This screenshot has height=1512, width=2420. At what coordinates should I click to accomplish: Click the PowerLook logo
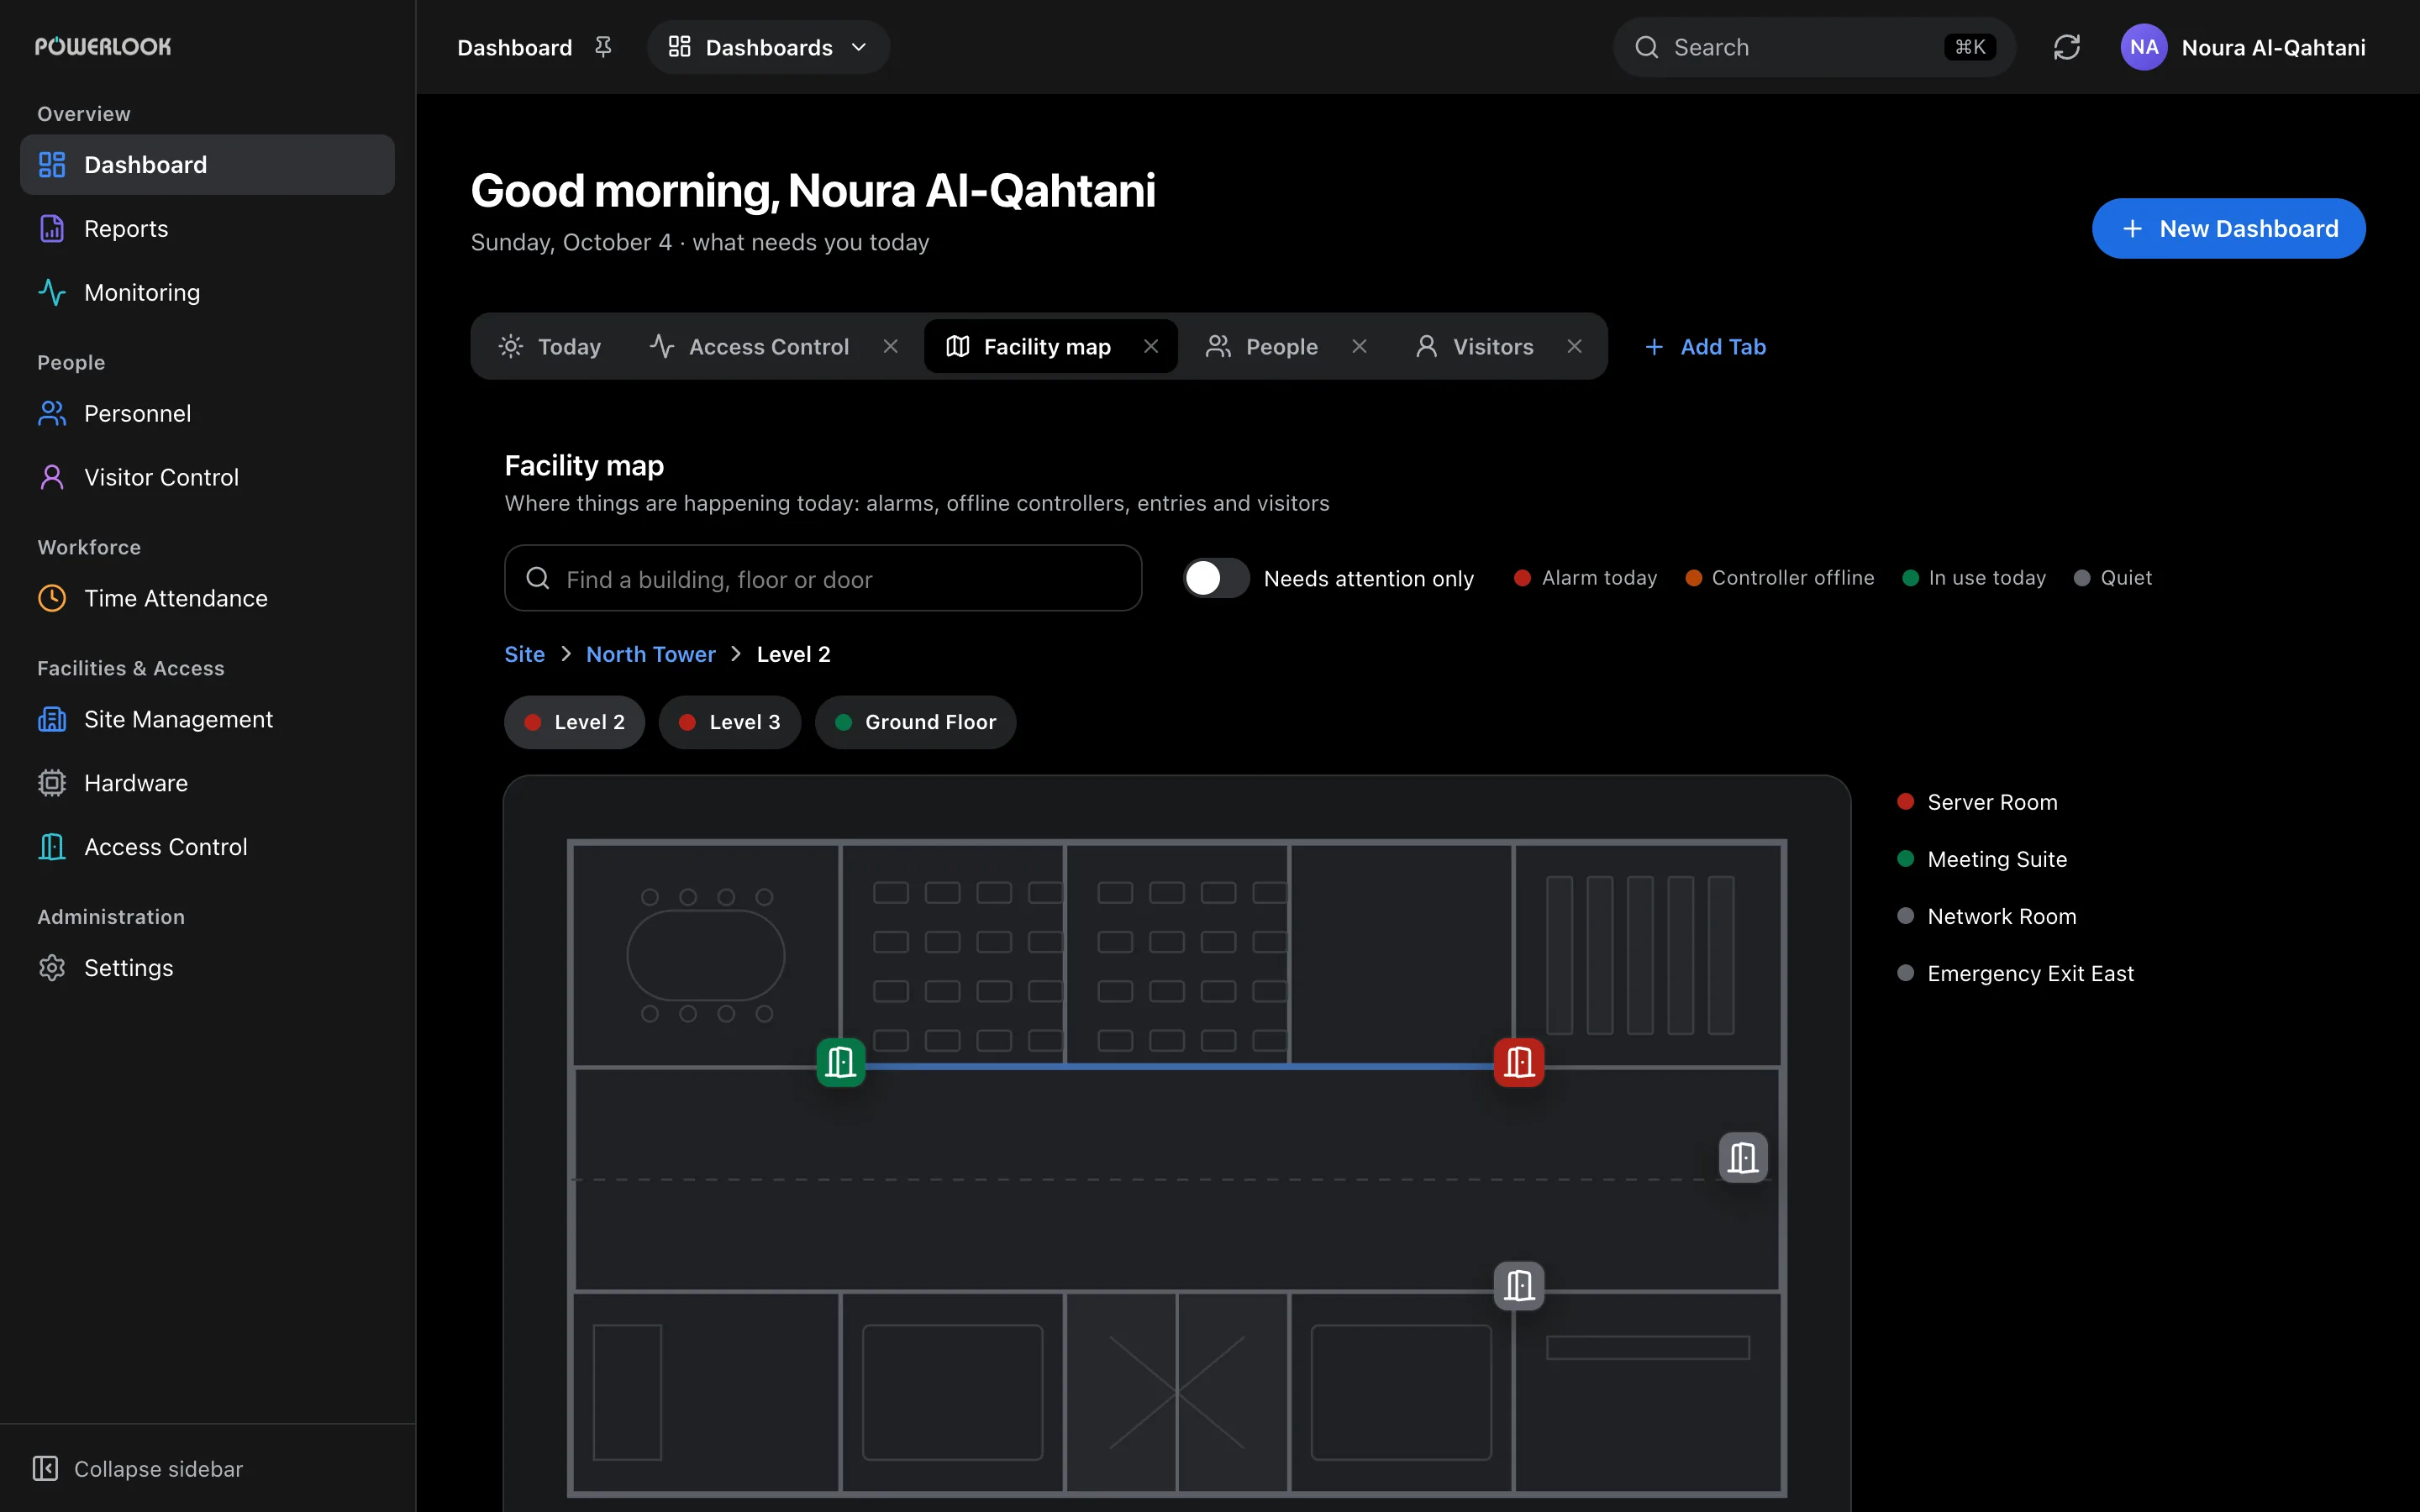tap(103, 47)
